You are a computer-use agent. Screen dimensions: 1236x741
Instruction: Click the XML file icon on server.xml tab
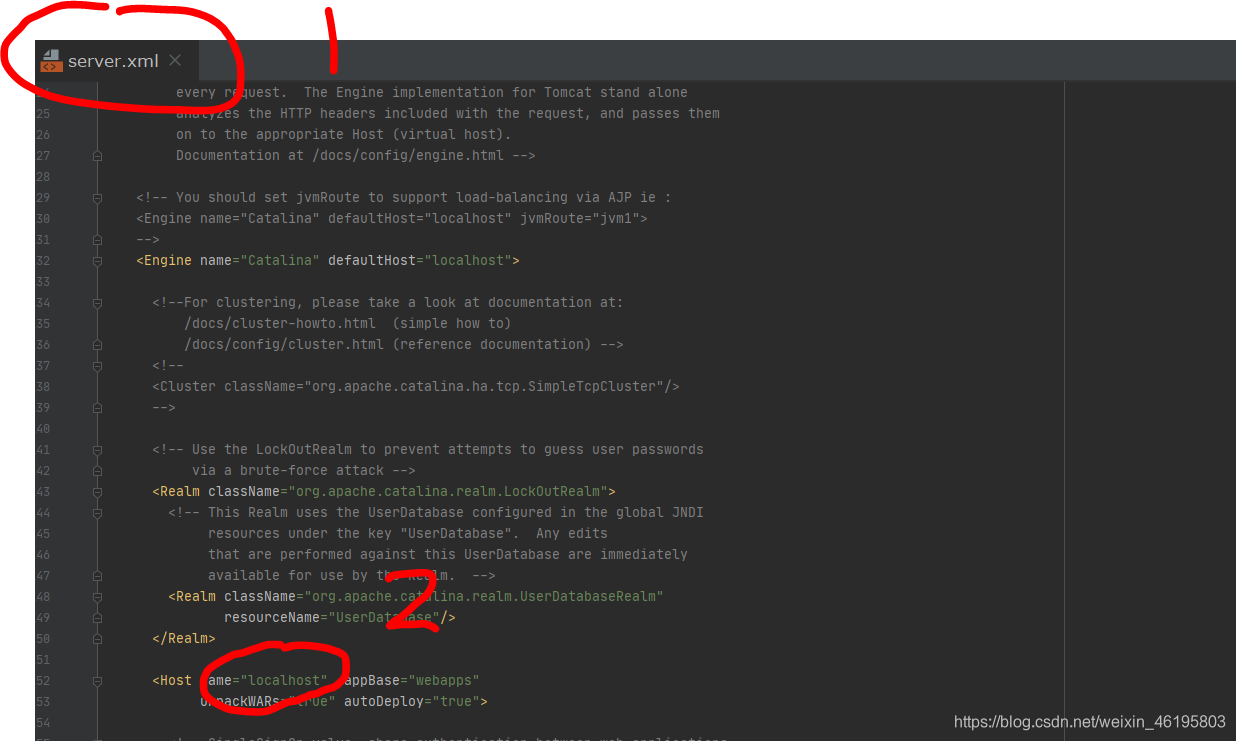point(50,61)
